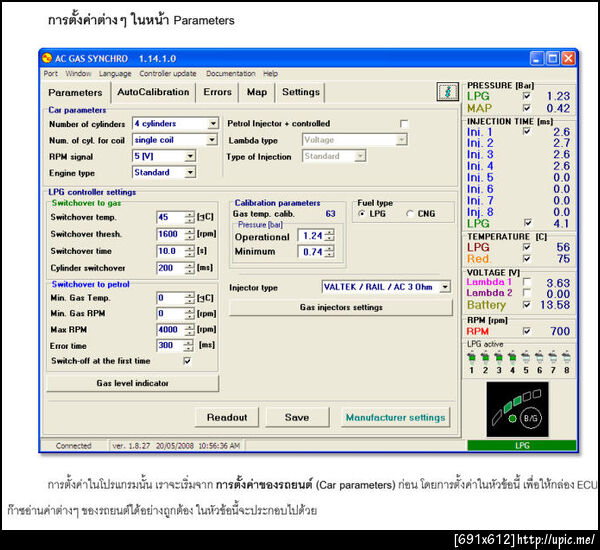Open Lambda type dropdown
Screen dimensions: 600x550
coord(401,140)
